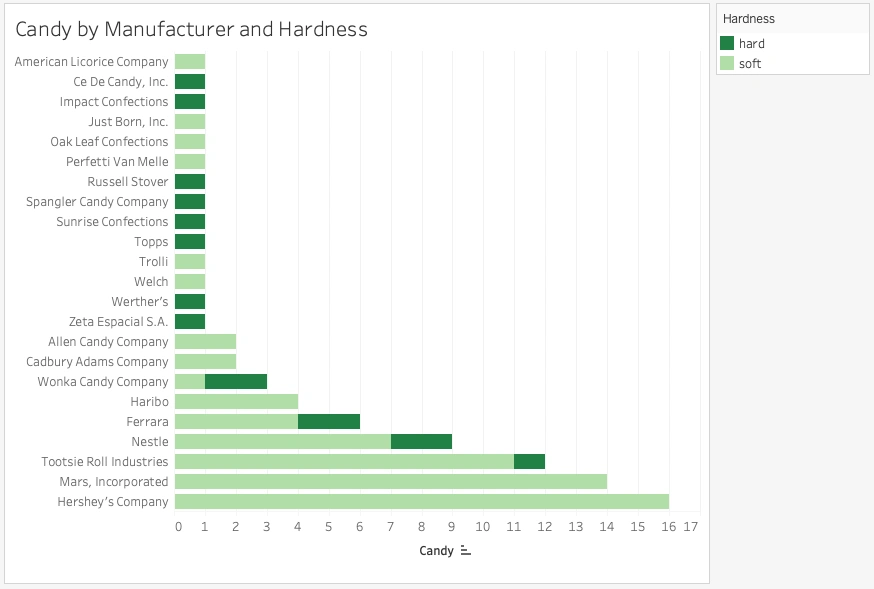
Task: Click the hard segment of Ferrara bar
Action: [x=329, y=422]
